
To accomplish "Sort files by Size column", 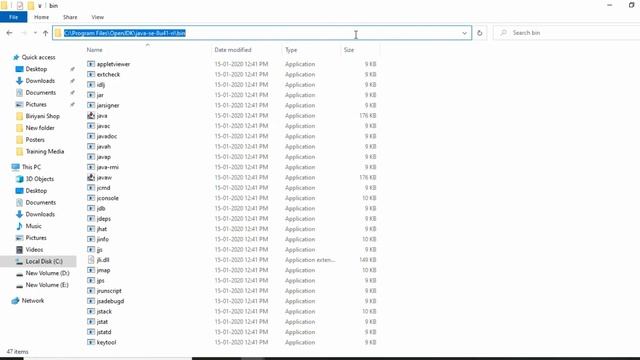I will pyautogui.click(x=349, y=50).
